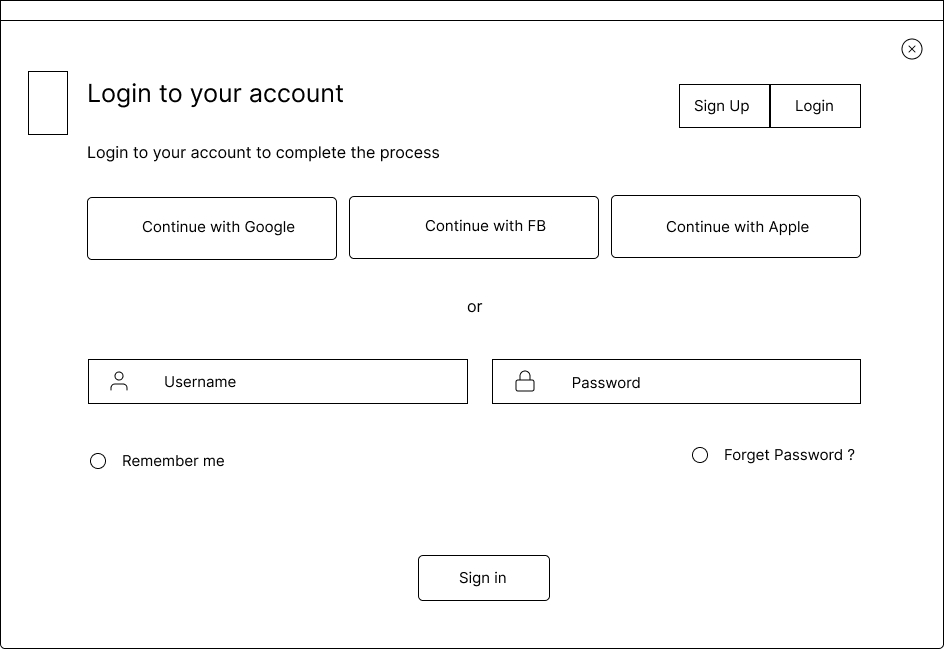Click the subtitle about completing the process

point(263,153)
